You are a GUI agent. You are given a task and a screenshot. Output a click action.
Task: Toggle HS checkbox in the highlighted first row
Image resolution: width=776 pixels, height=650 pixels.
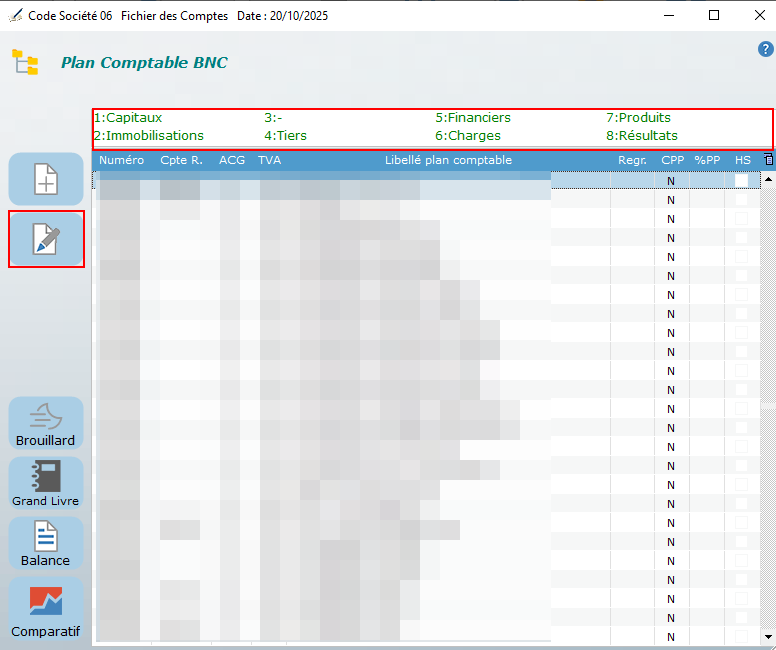(741, 181)
